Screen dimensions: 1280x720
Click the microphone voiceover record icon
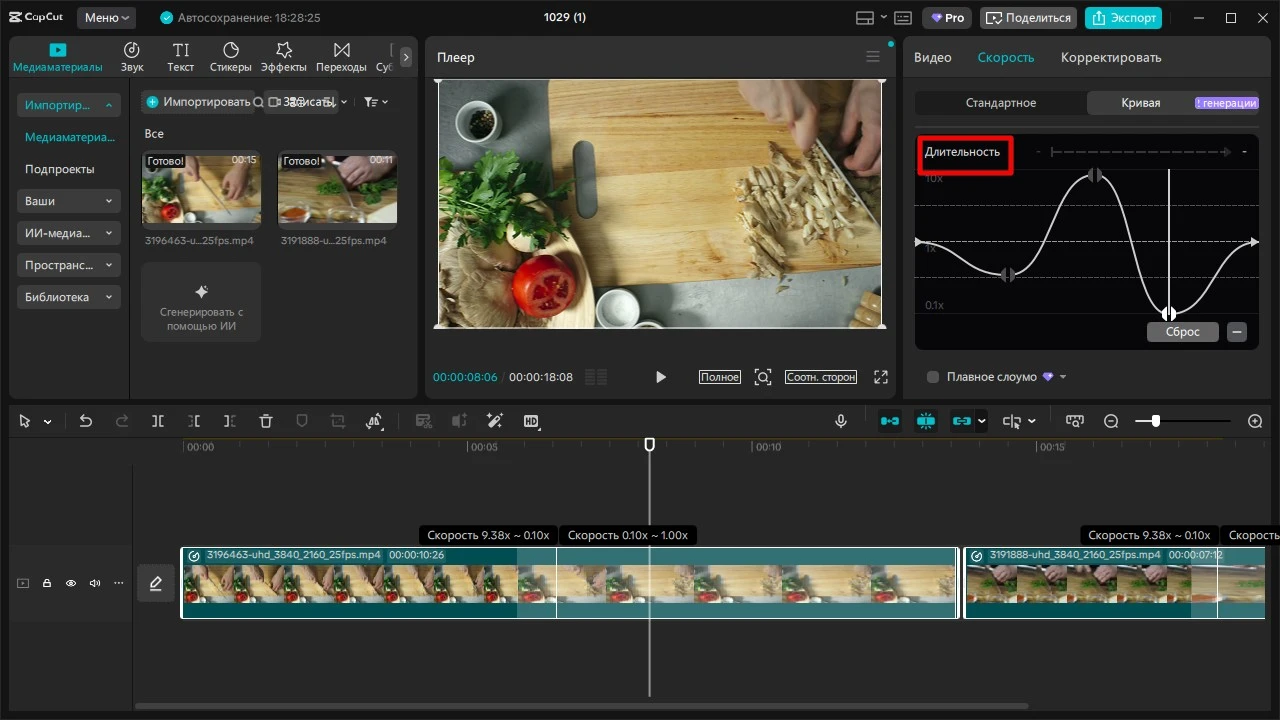click(x=842, y=422)
